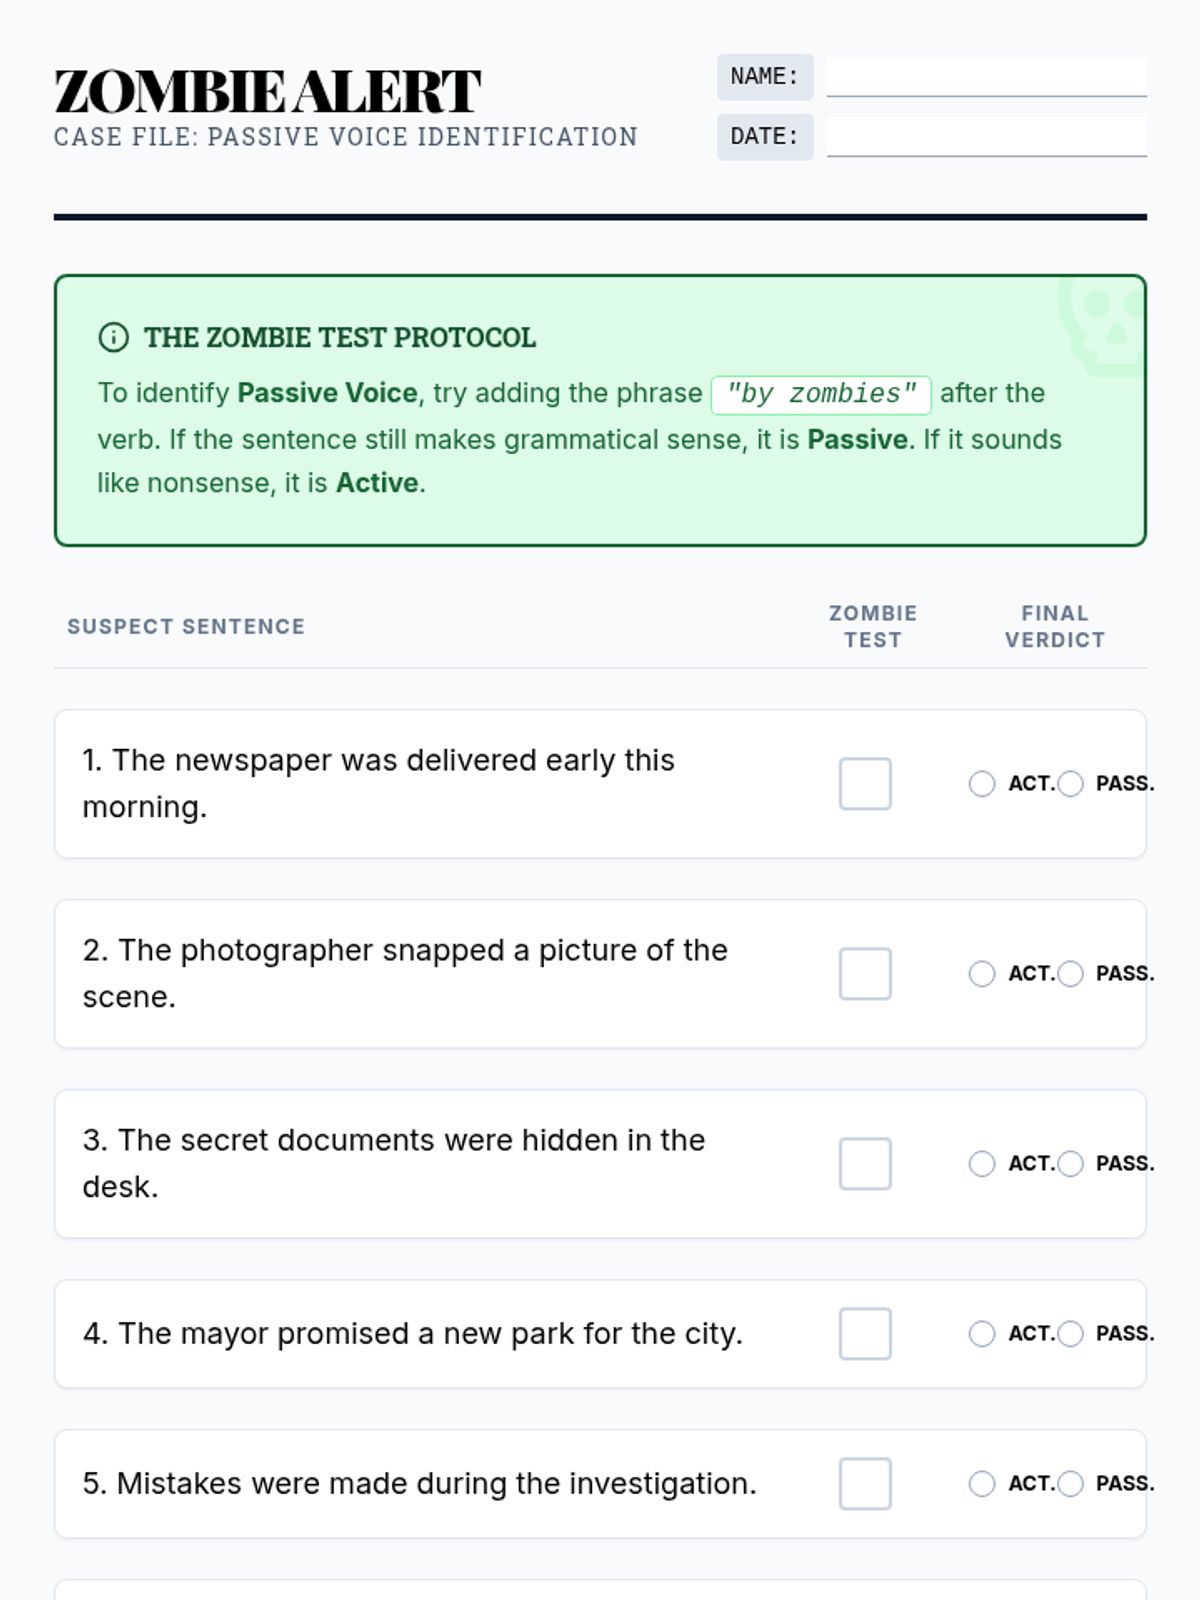Image resolution: width=1200 pixels, height=1600 pixels.
Task: Select PASS. for the mayor sentence
Action: [x=1070, y=1333]
